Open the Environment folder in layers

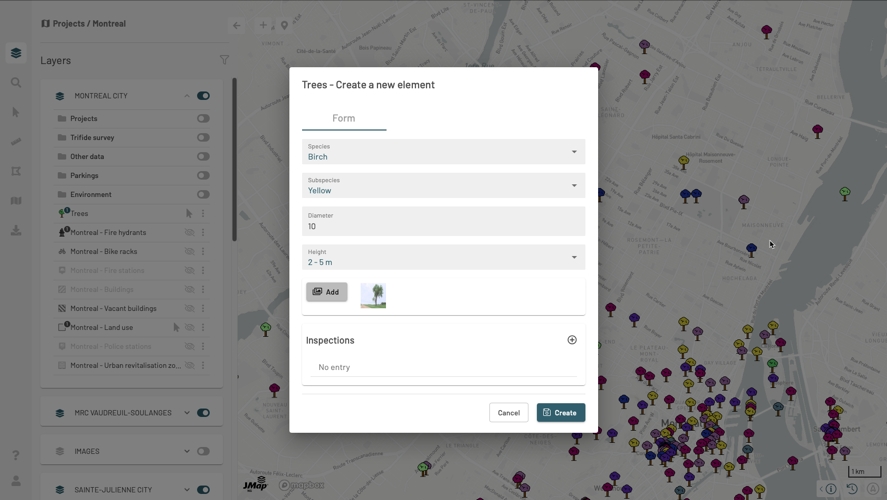pos(91,195)
